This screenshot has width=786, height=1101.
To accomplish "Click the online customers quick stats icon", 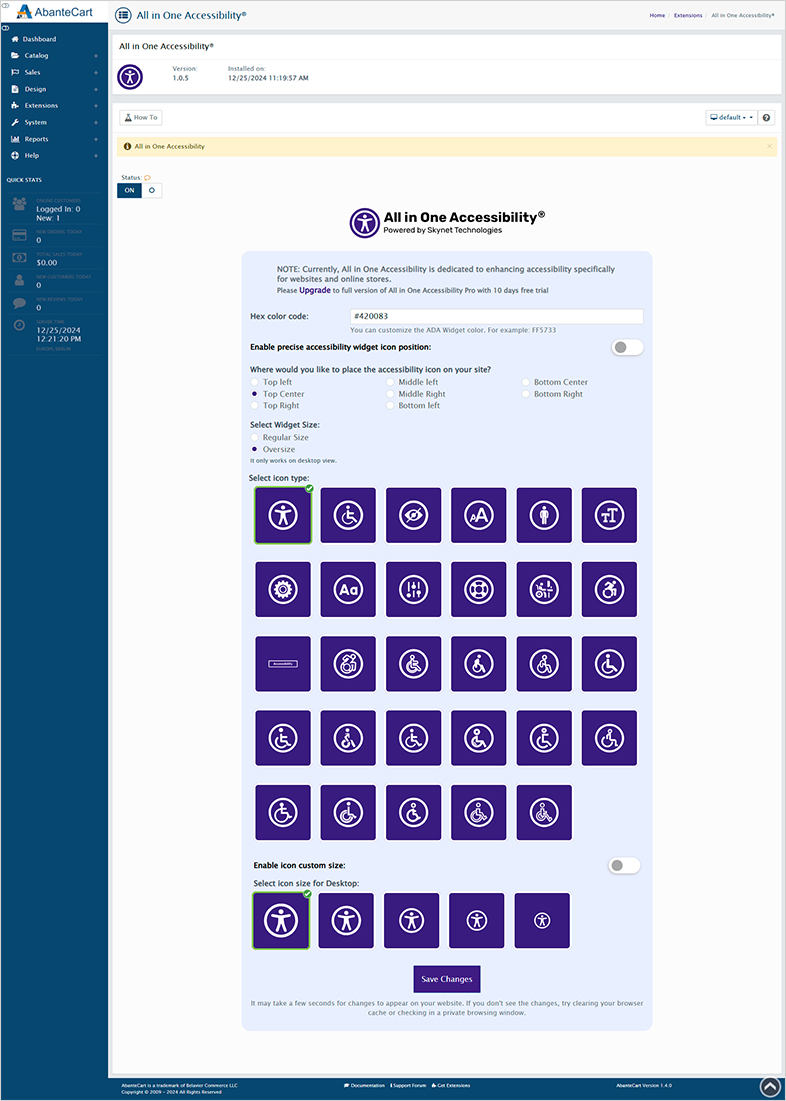I will (20, 204).
